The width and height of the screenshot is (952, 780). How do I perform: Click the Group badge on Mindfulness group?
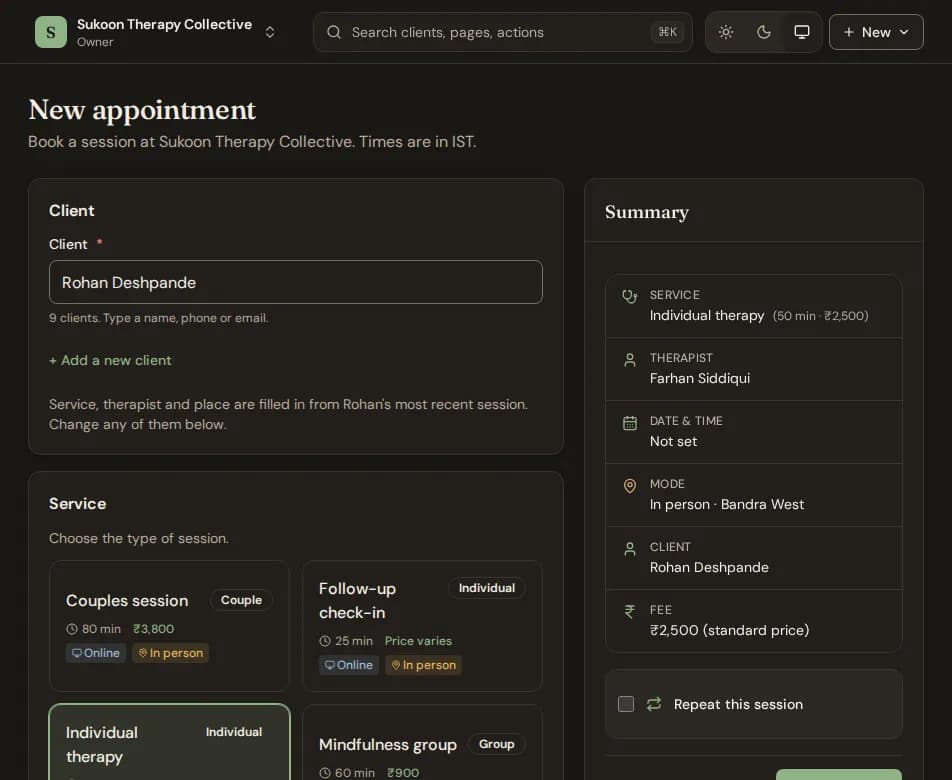496,744
